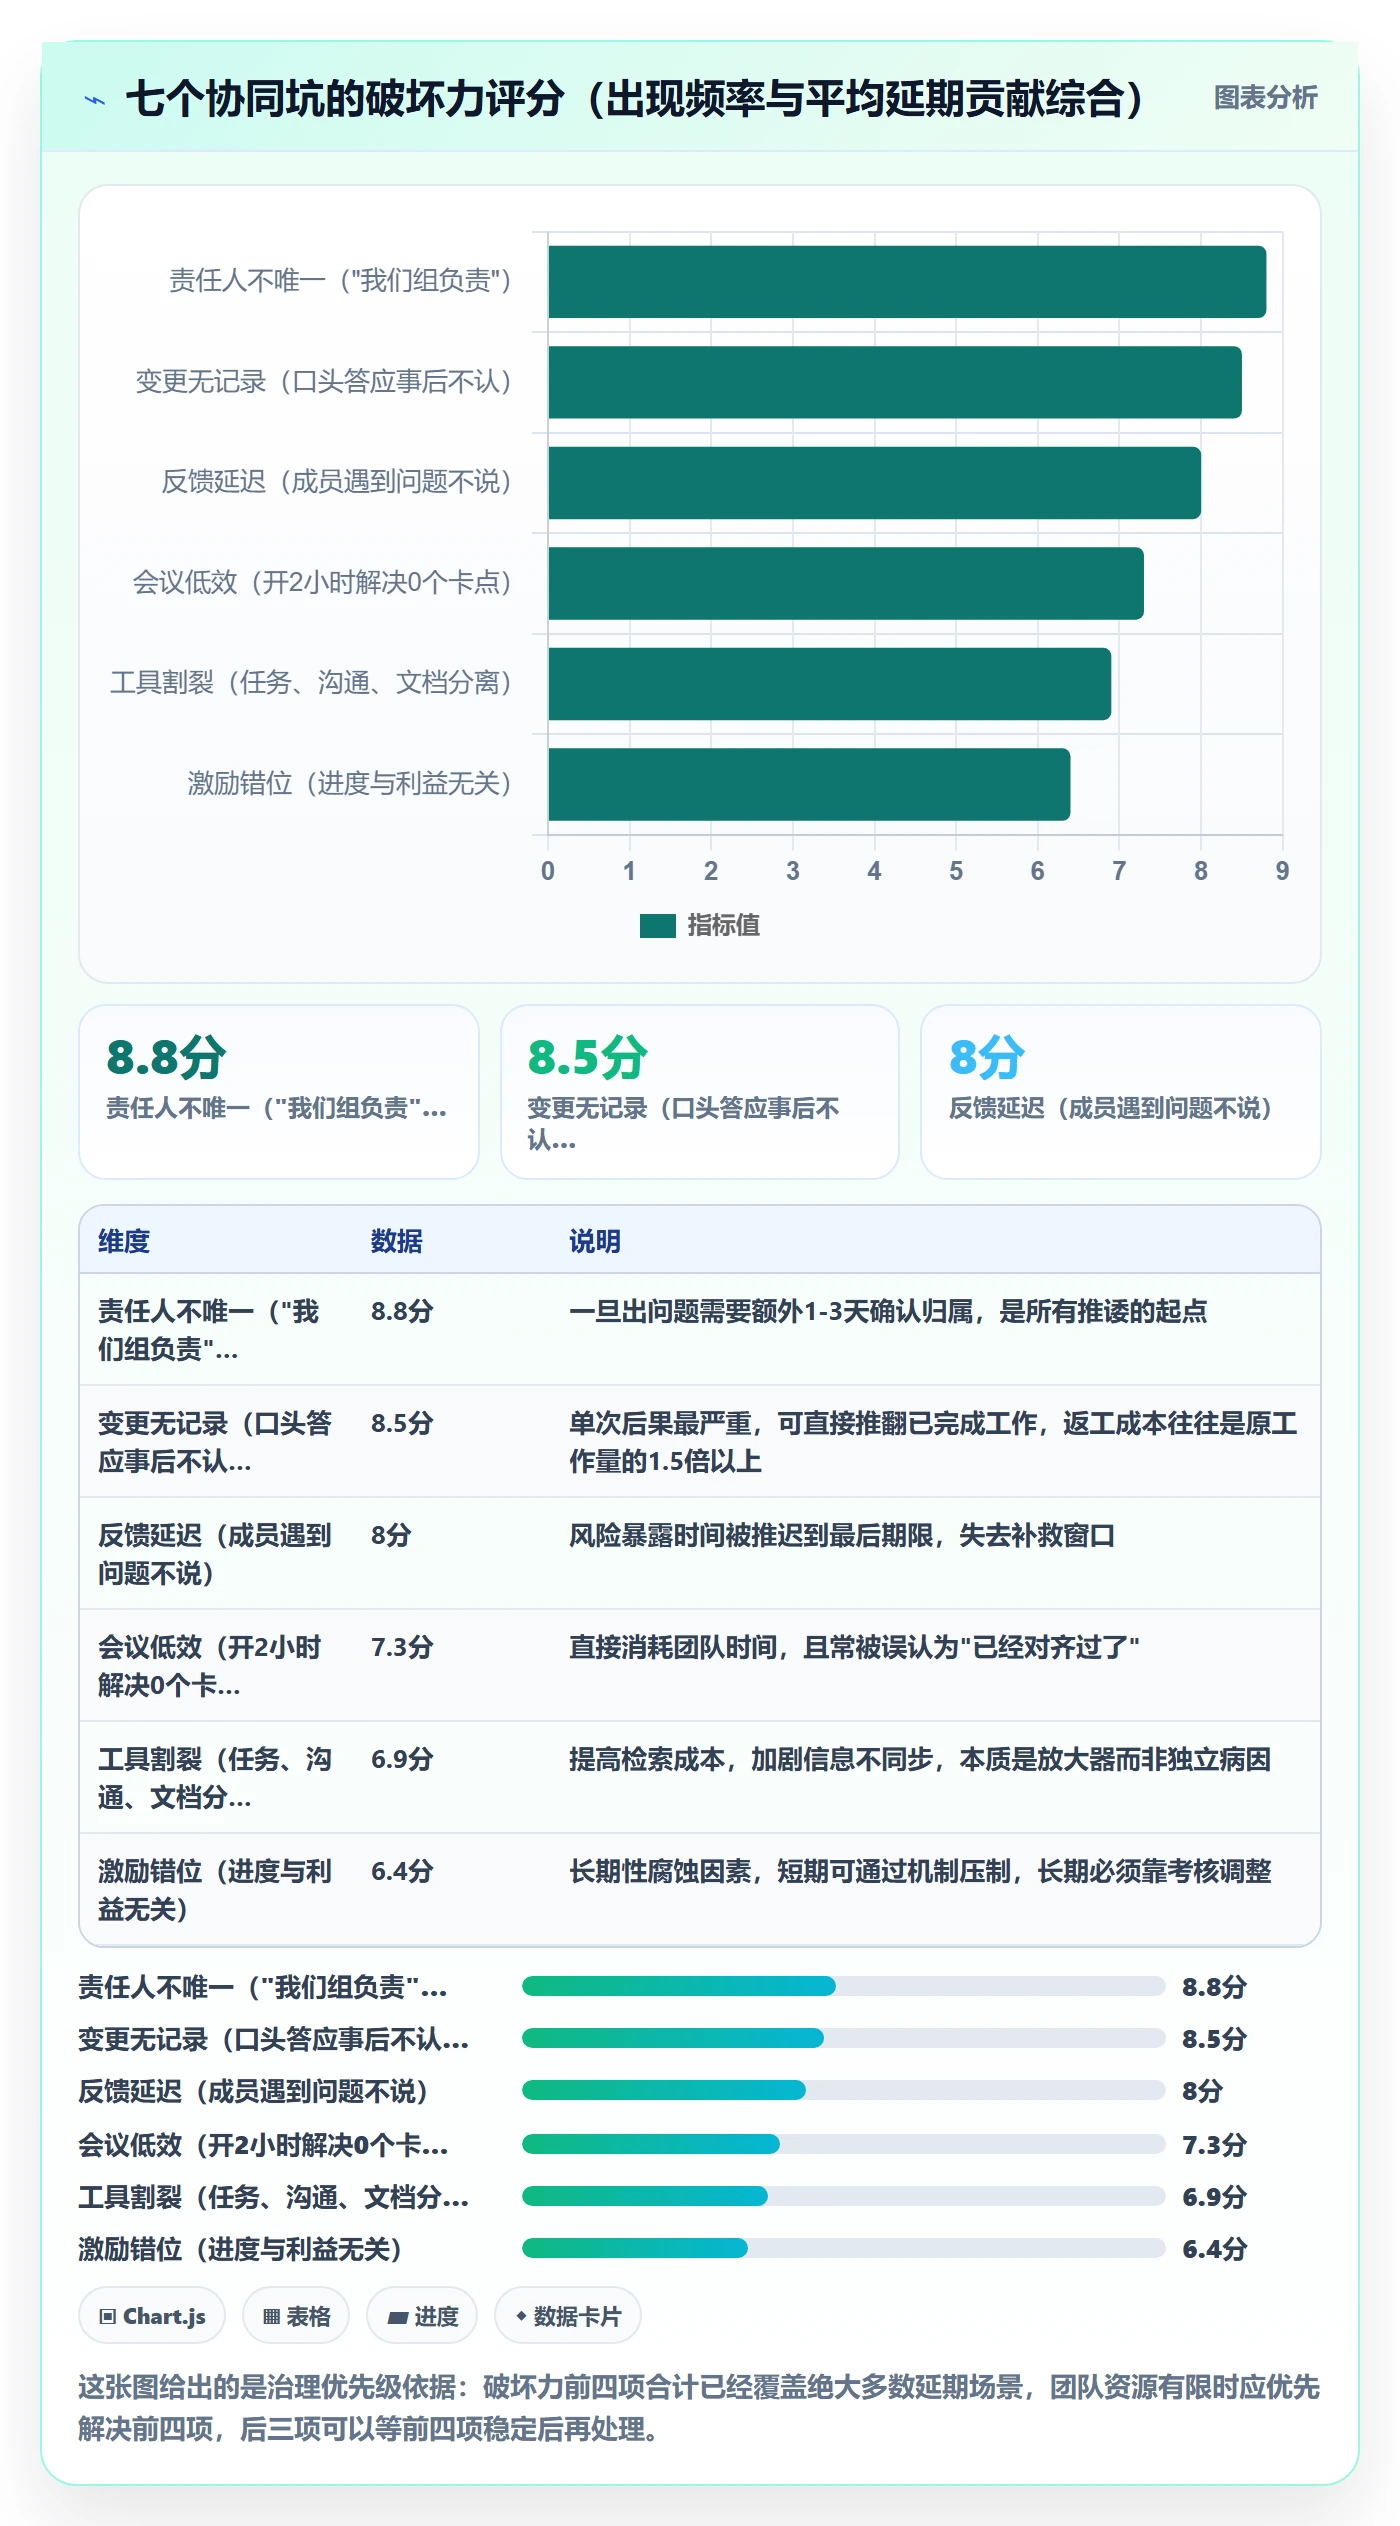Select the table text starting 直接消耗团队时间
The width and height of the screenshot is (1400, 2526).
[x=855, y=1647]
